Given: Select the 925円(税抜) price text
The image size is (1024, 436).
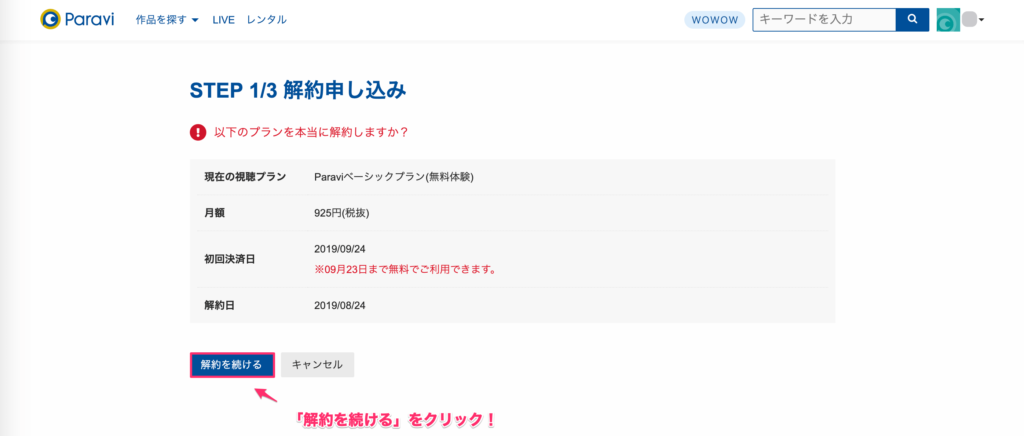Looking at the screenshot, I should [342, 213].
